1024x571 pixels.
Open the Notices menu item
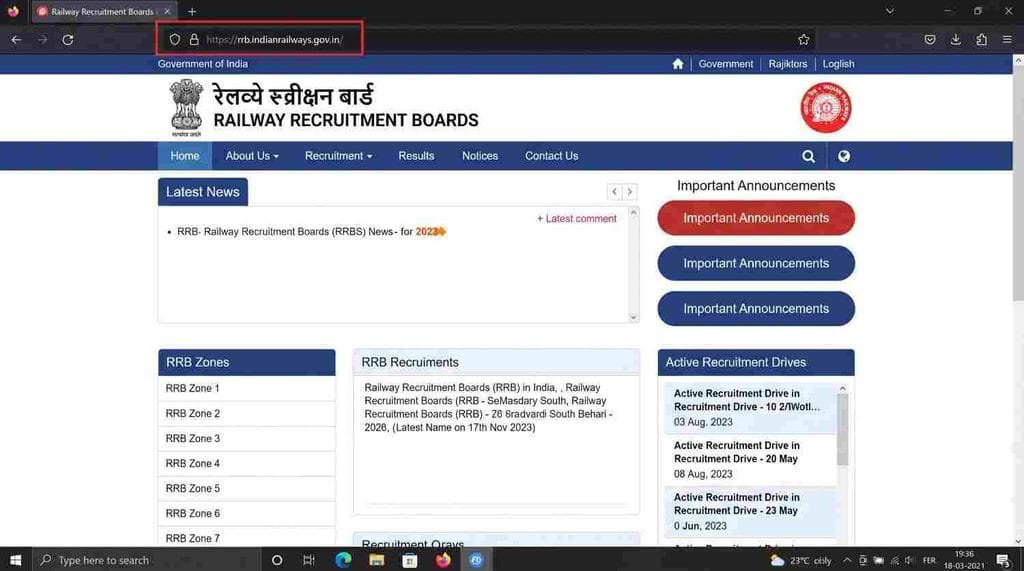480,156
